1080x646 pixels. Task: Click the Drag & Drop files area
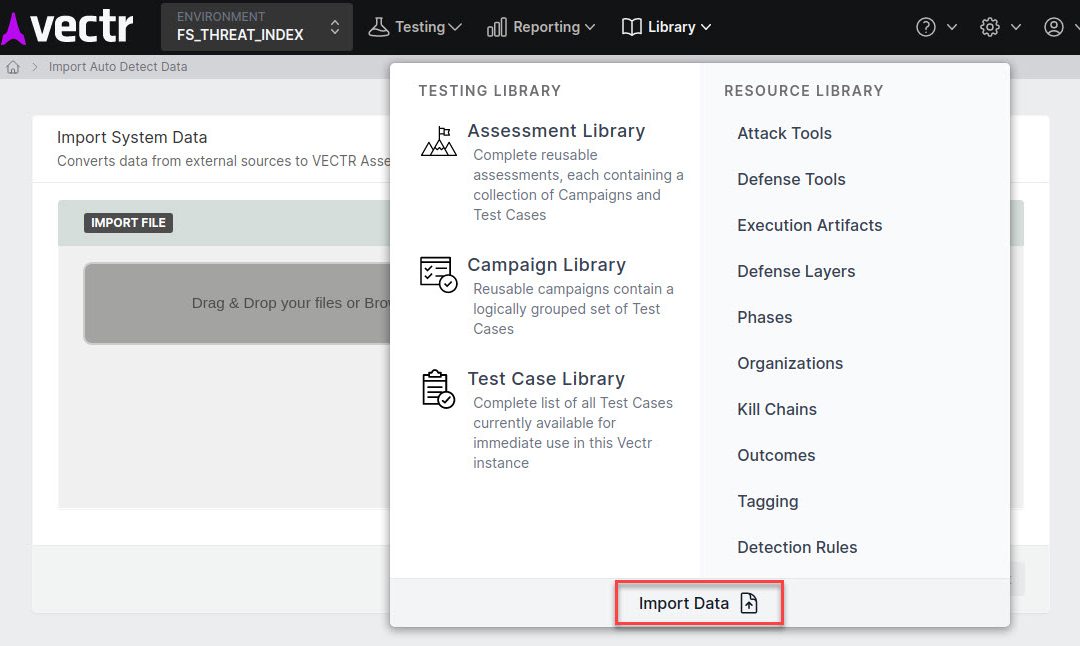click(x=237, y=303)
